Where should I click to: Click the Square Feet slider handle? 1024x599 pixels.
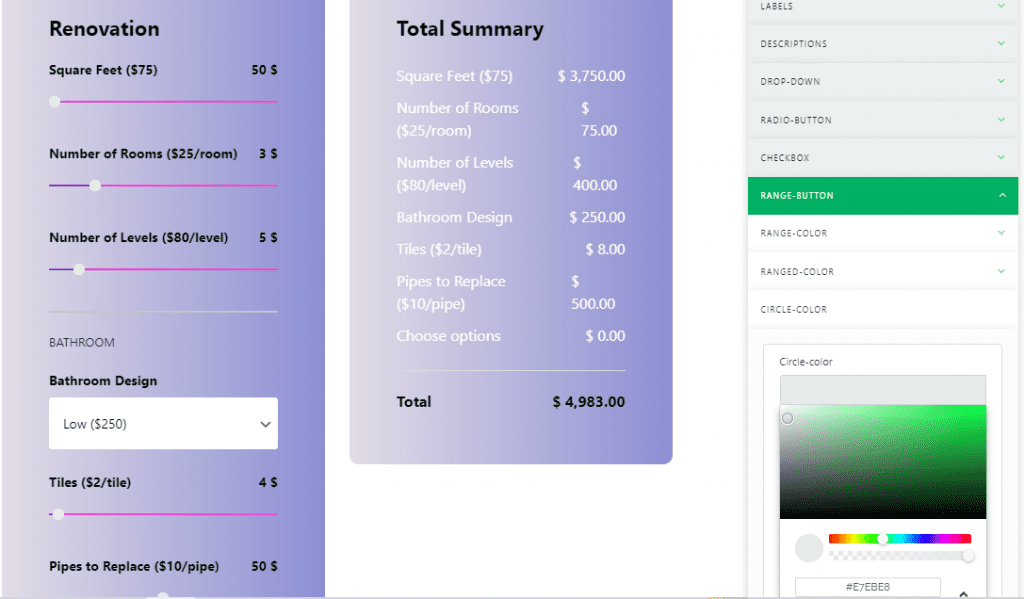55,101
